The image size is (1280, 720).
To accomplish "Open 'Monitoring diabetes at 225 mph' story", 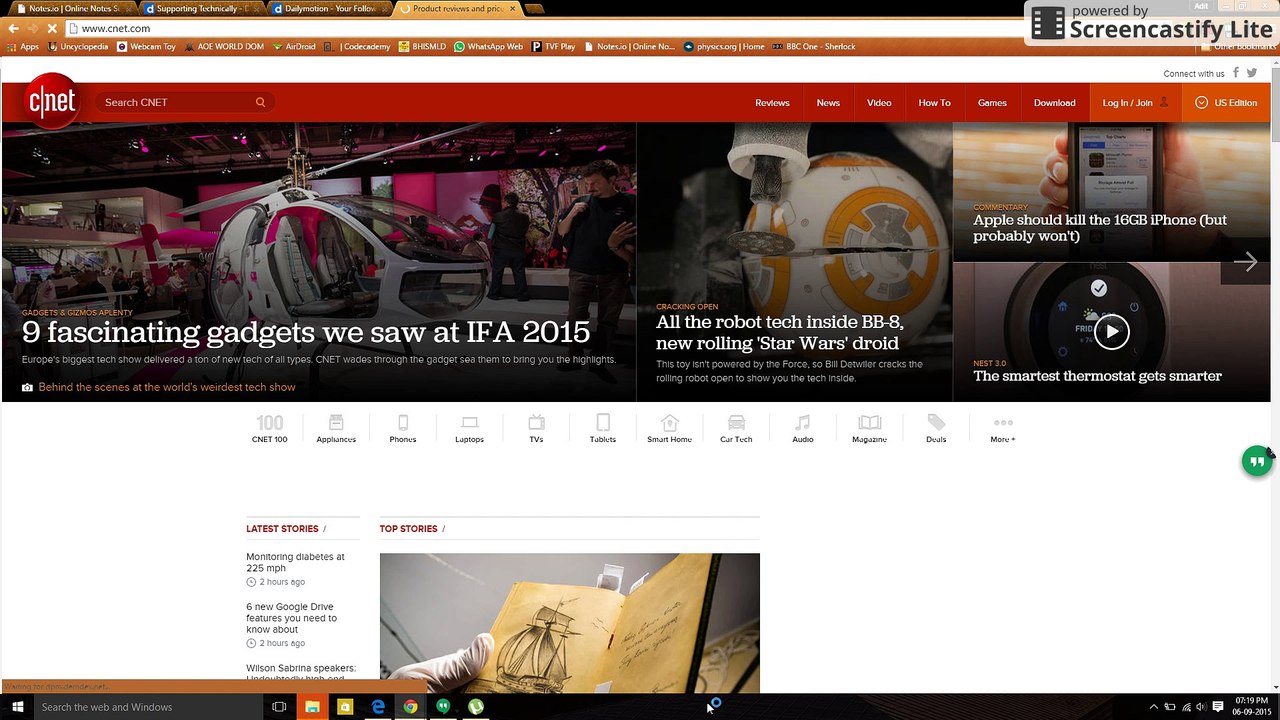I will pos(295,562).
